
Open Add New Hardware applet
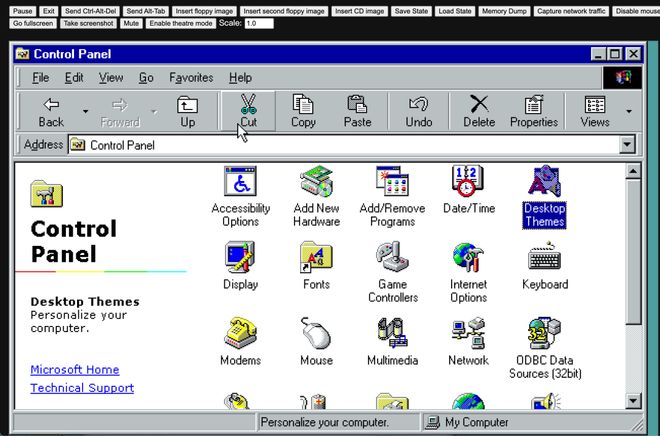pyautogui.click(x=316, y=184)
